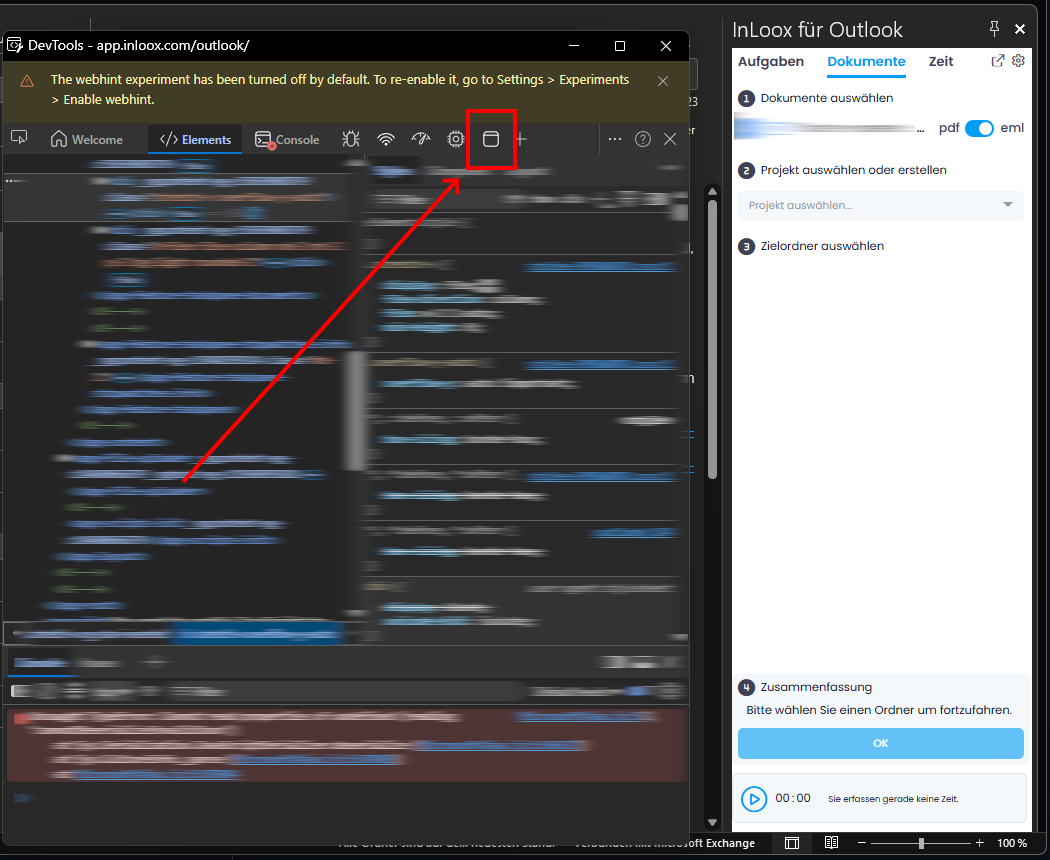Click the DevTools title bar icon

point(15,46)
